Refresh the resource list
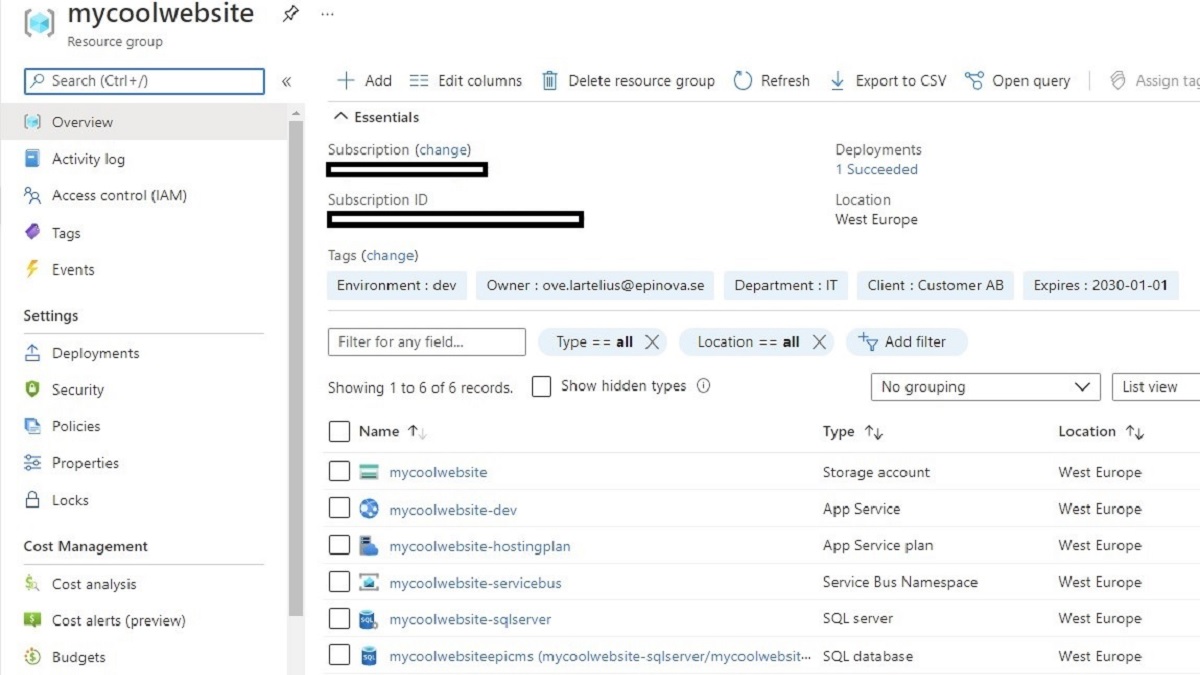Image resolution: width=1200 pixels, height=675 pixels. point(772,81)
